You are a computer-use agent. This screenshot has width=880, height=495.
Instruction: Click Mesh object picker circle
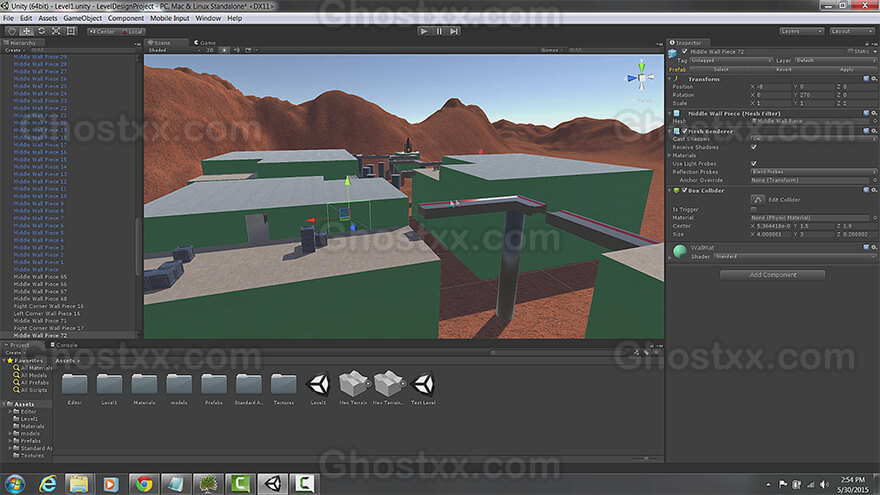[x=874, y=121]
